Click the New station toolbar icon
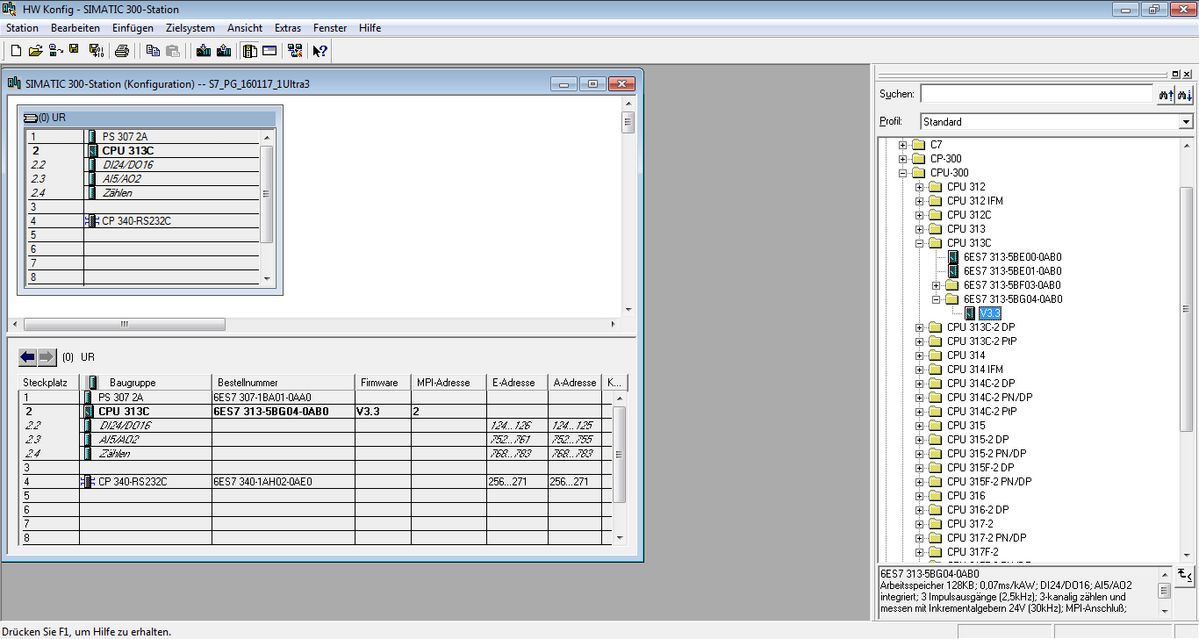This screenshot has height=639, width=1199. [x=16, y=50]
